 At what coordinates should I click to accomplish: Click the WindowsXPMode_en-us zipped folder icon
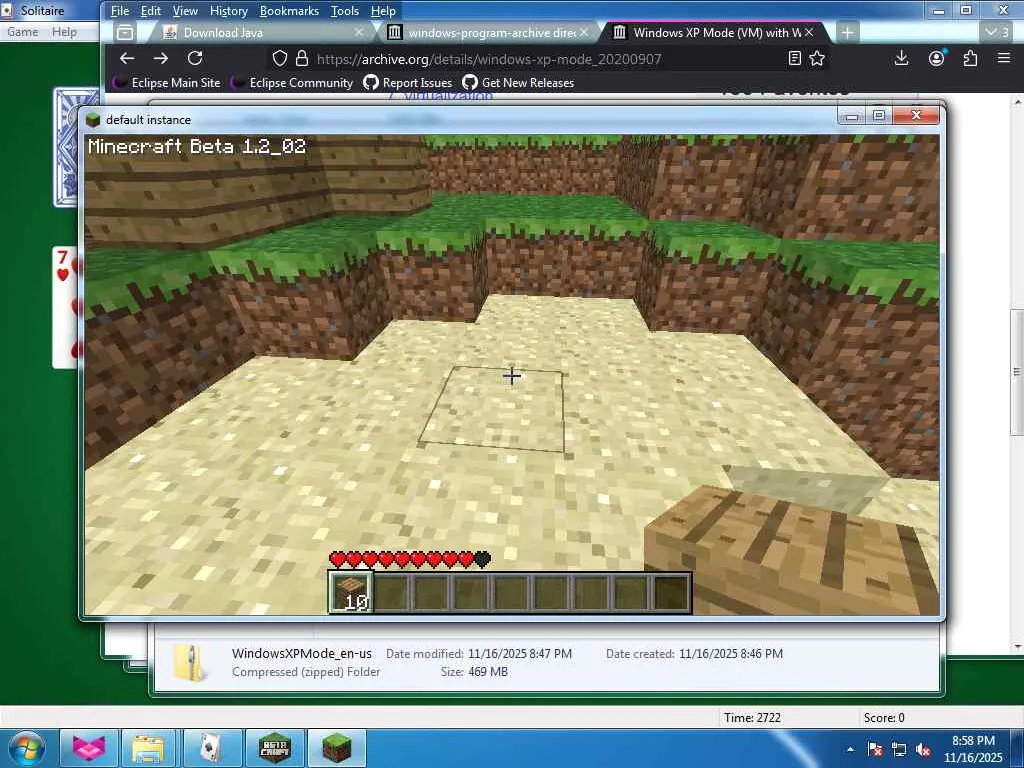[x=189, y=663]
